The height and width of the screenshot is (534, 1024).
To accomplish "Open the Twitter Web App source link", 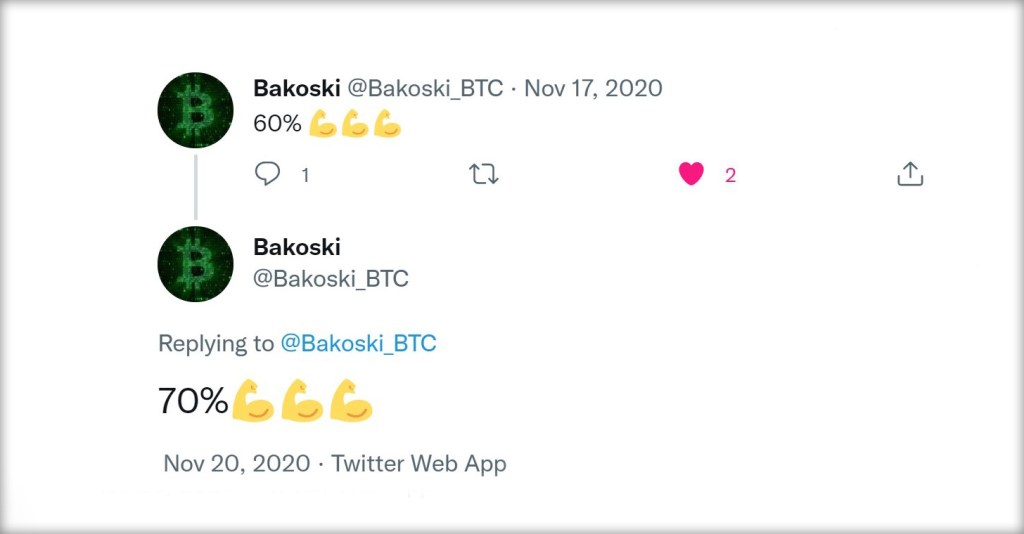I will 419,464.
